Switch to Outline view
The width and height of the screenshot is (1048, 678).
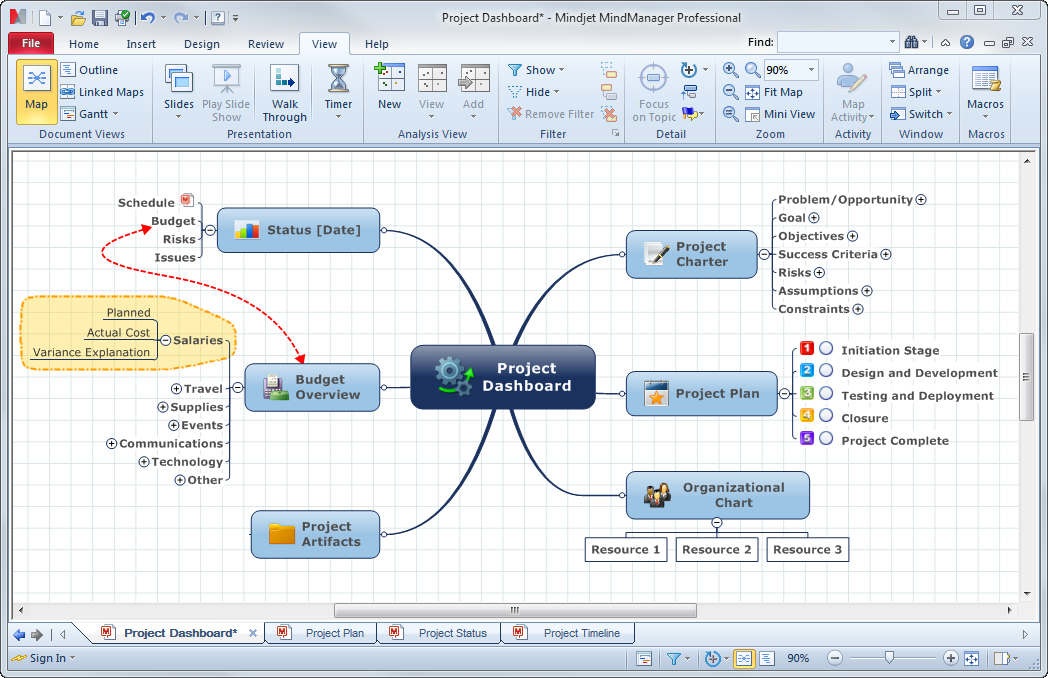click(89, 70)
